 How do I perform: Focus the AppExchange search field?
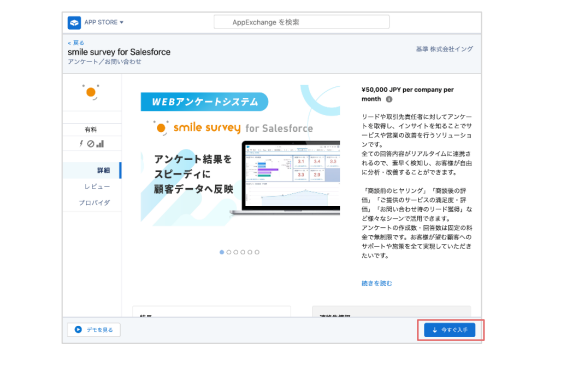pos(301,22)
